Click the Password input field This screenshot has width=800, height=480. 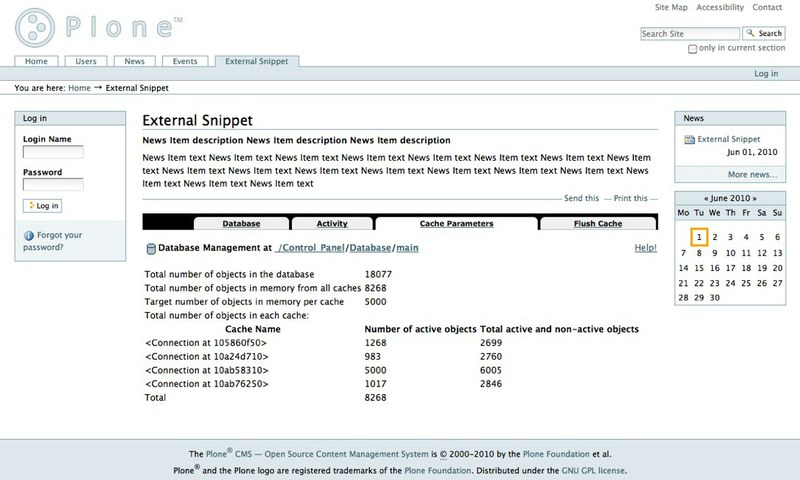pyautogui.click(x=53, y=185)
